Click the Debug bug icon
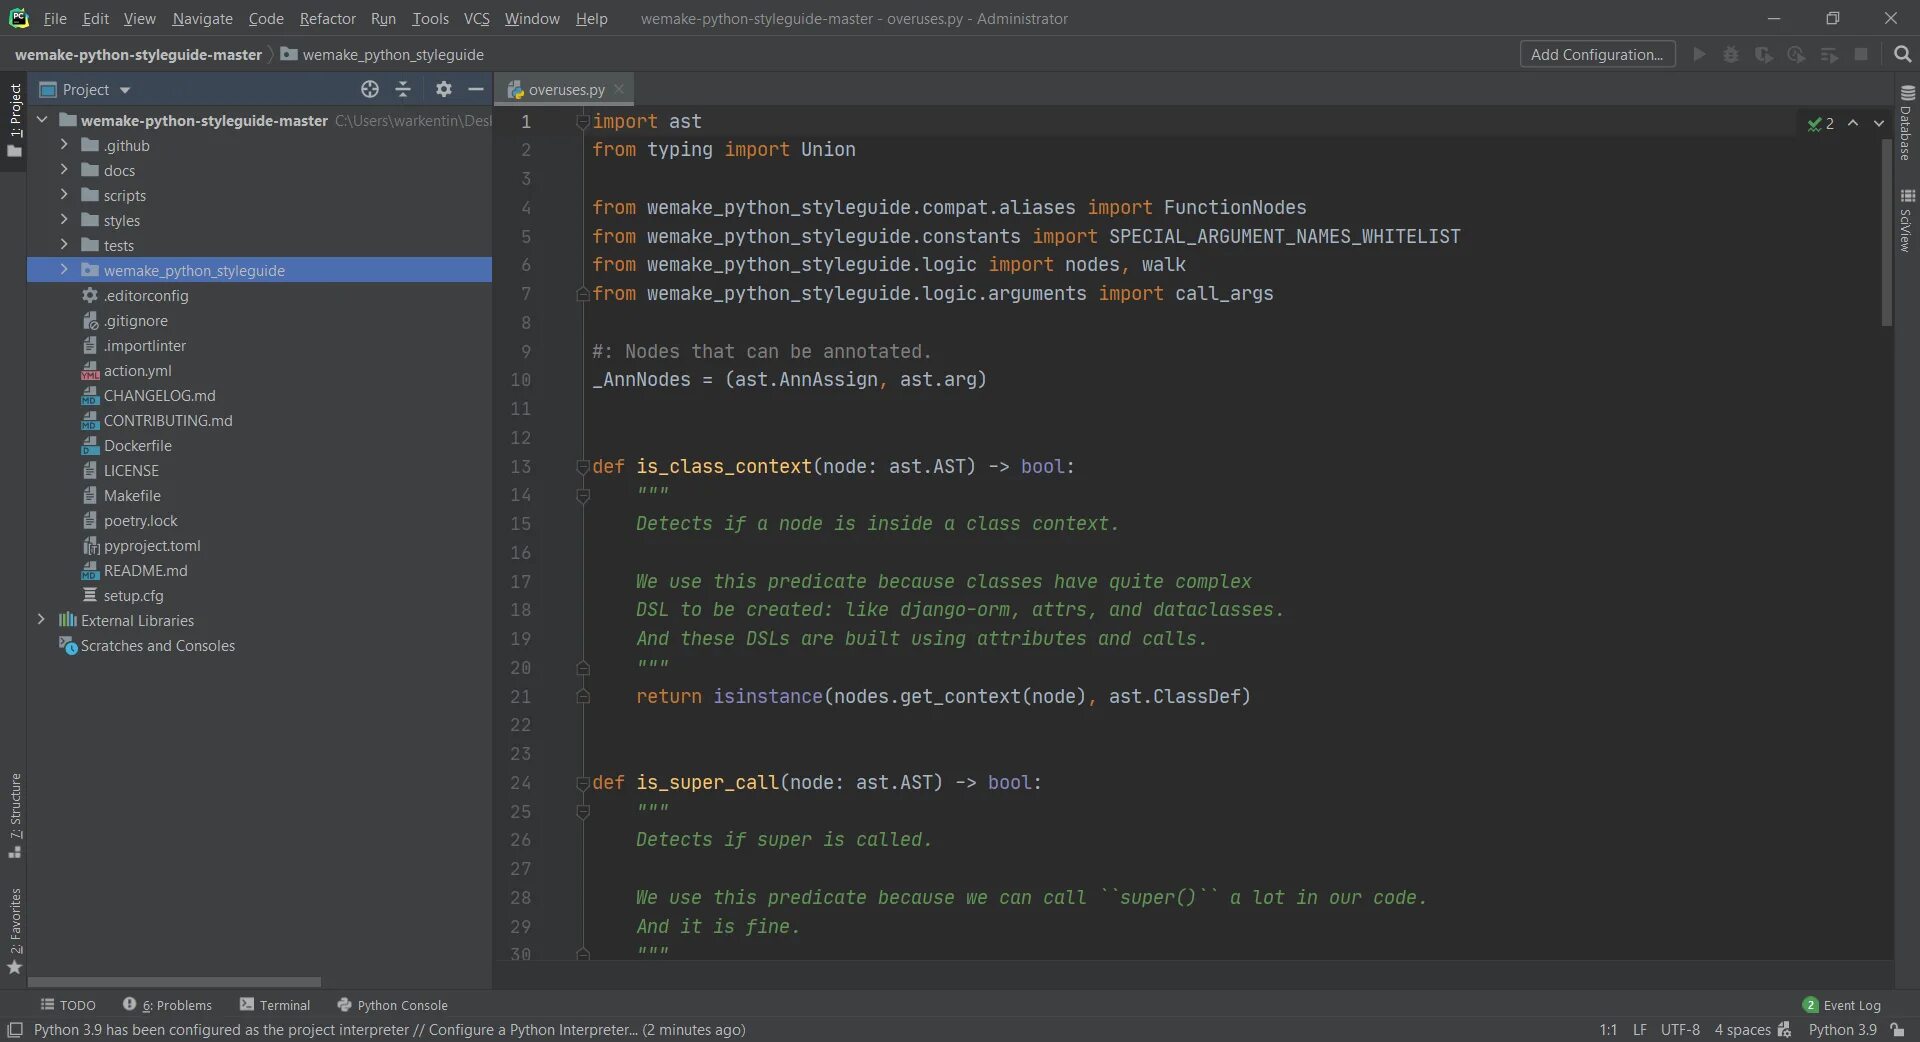This screenshot has height=1042, width=1920. click(x=1731, y=54)
